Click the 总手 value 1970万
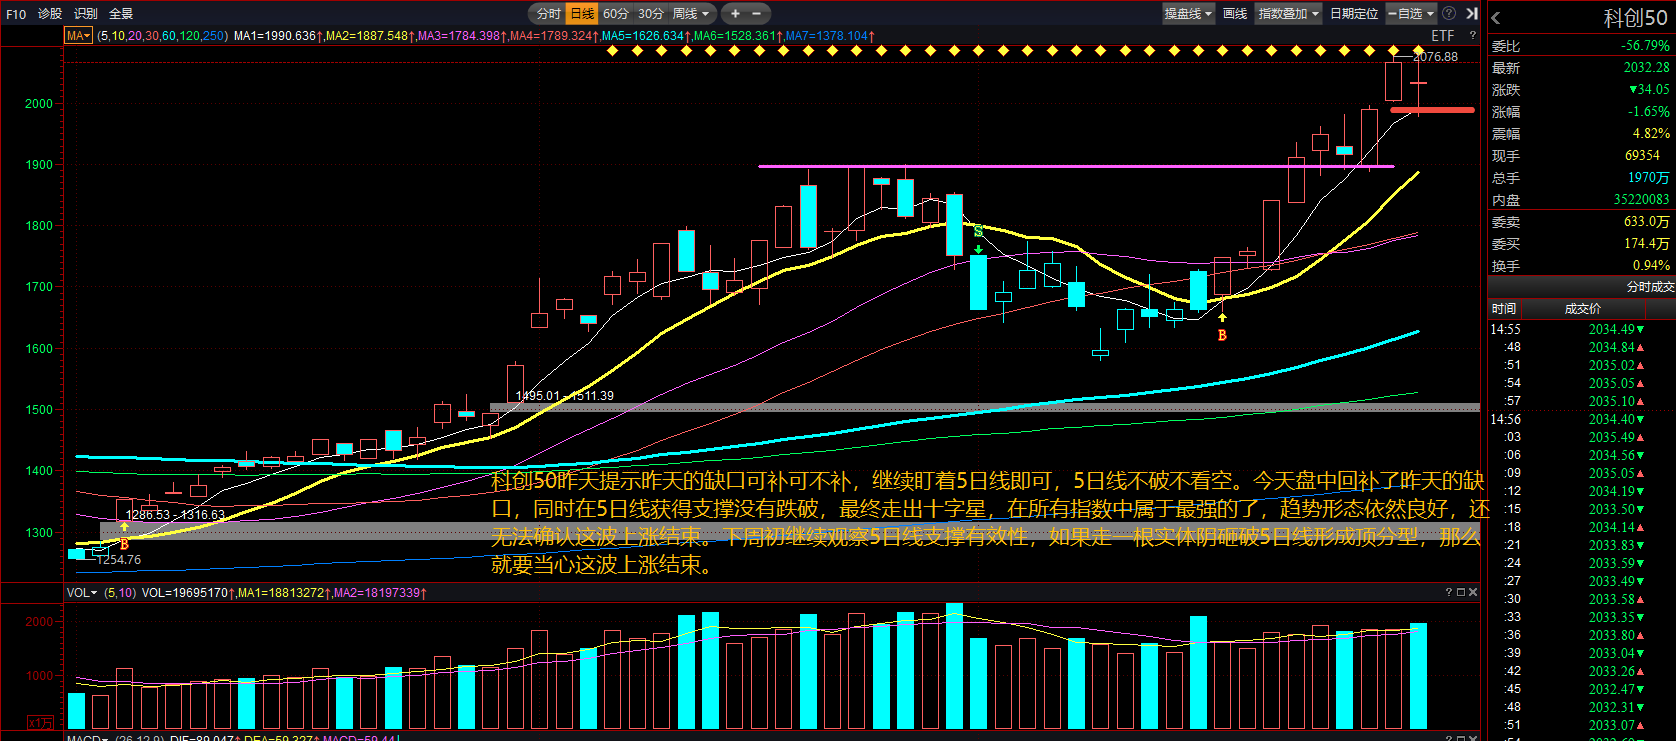 1649,178
